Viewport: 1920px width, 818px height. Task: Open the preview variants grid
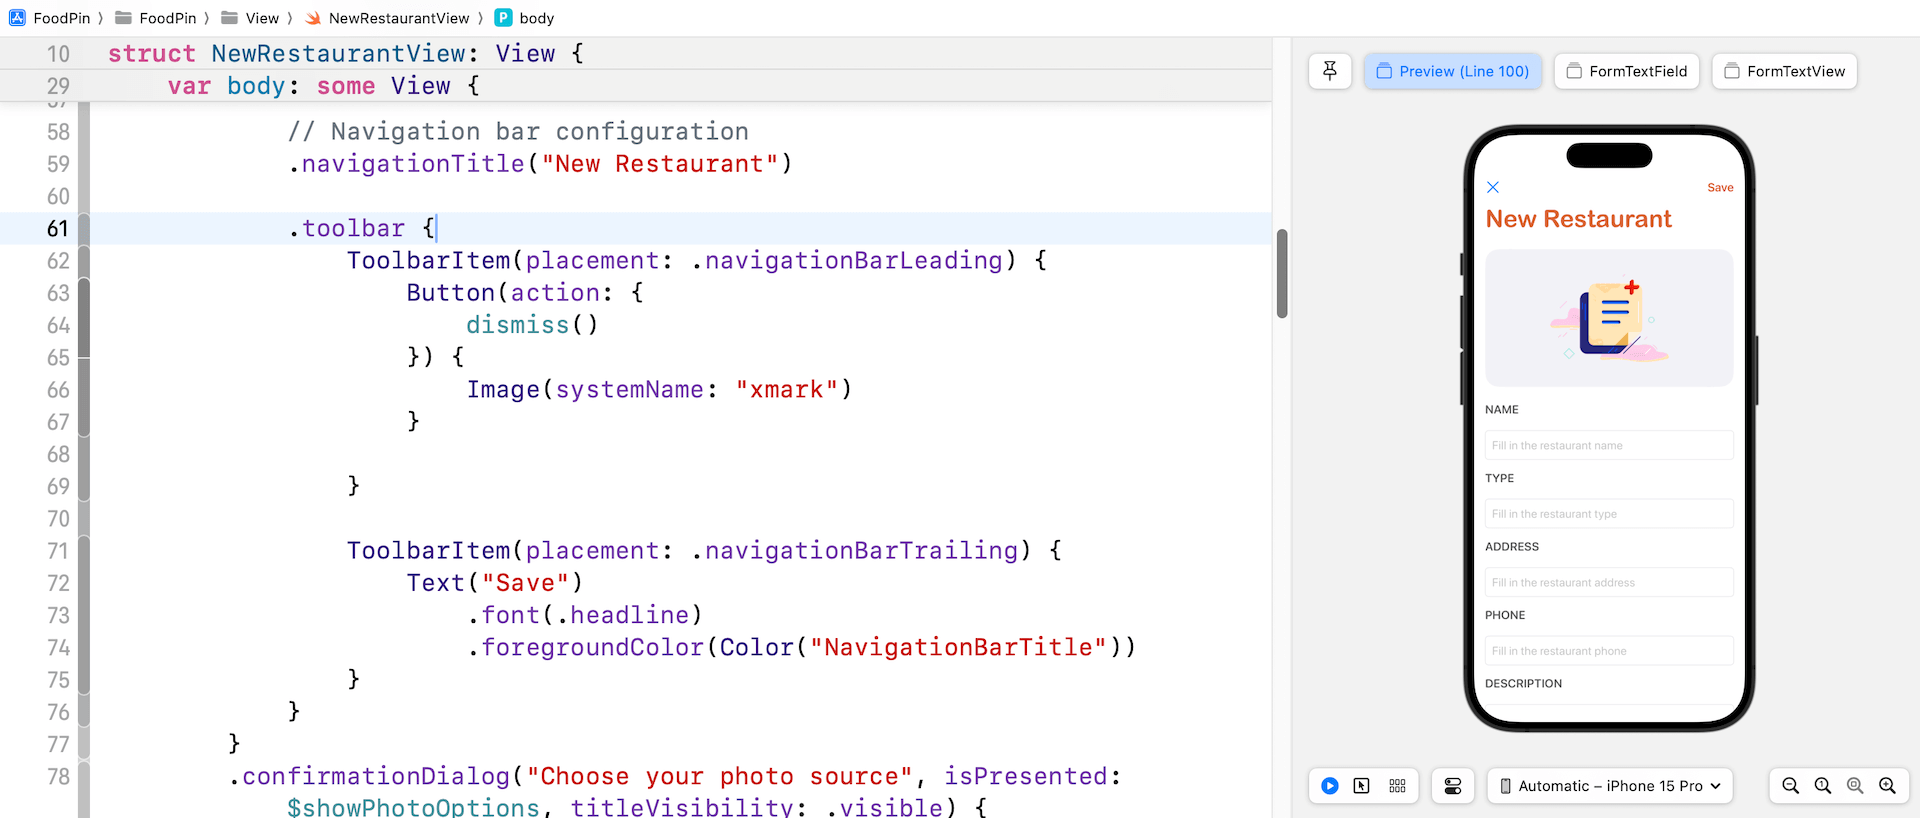[1397, 786]
